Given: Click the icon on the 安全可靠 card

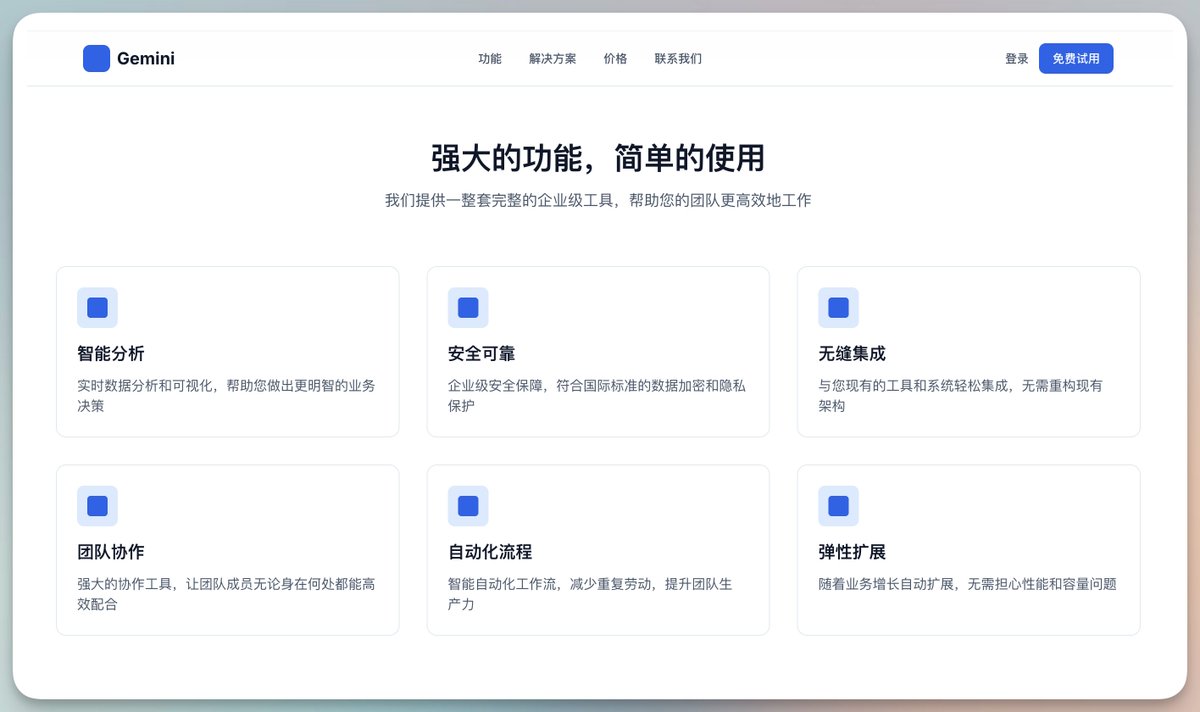Looking at the screenshot, I should [x=468, y=307].
